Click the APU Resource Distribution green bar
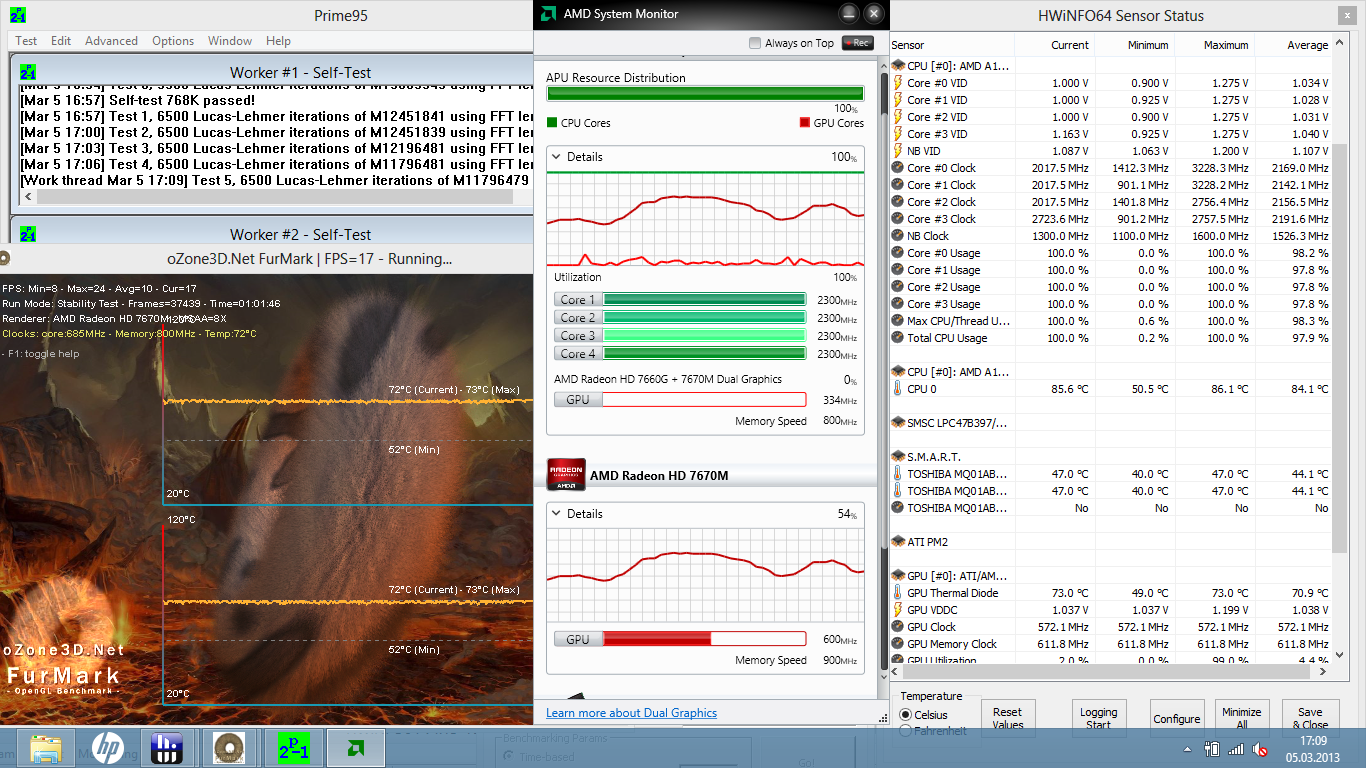The width and height of the screenshot is (1366, 768). click(705, 93)
